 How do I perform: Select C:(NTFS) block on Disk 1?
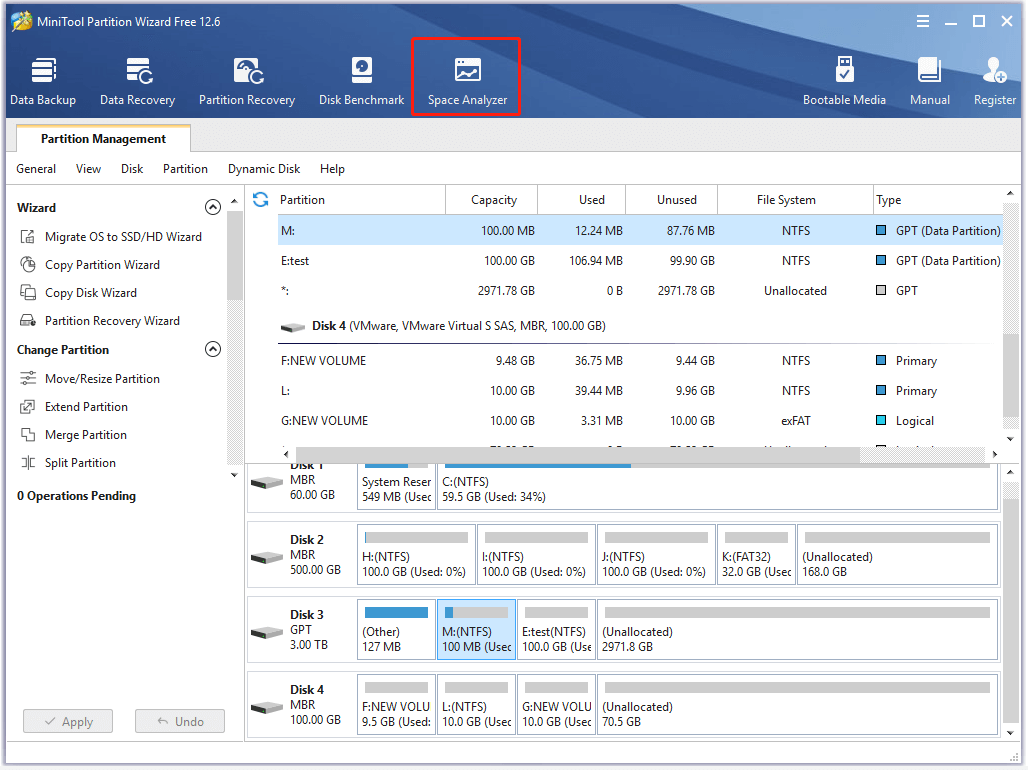click(717, 487)
